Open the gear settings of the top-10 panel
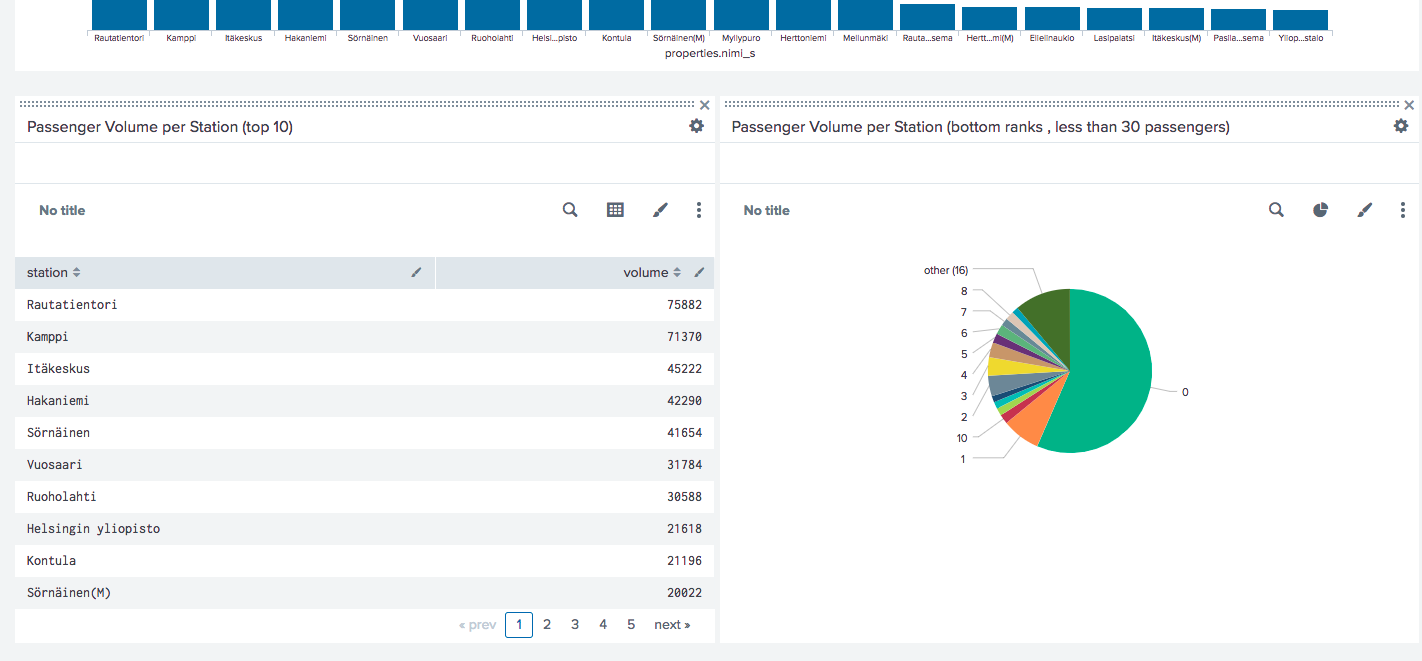Viewport: 1422px width, 661px height. [696, 126]
